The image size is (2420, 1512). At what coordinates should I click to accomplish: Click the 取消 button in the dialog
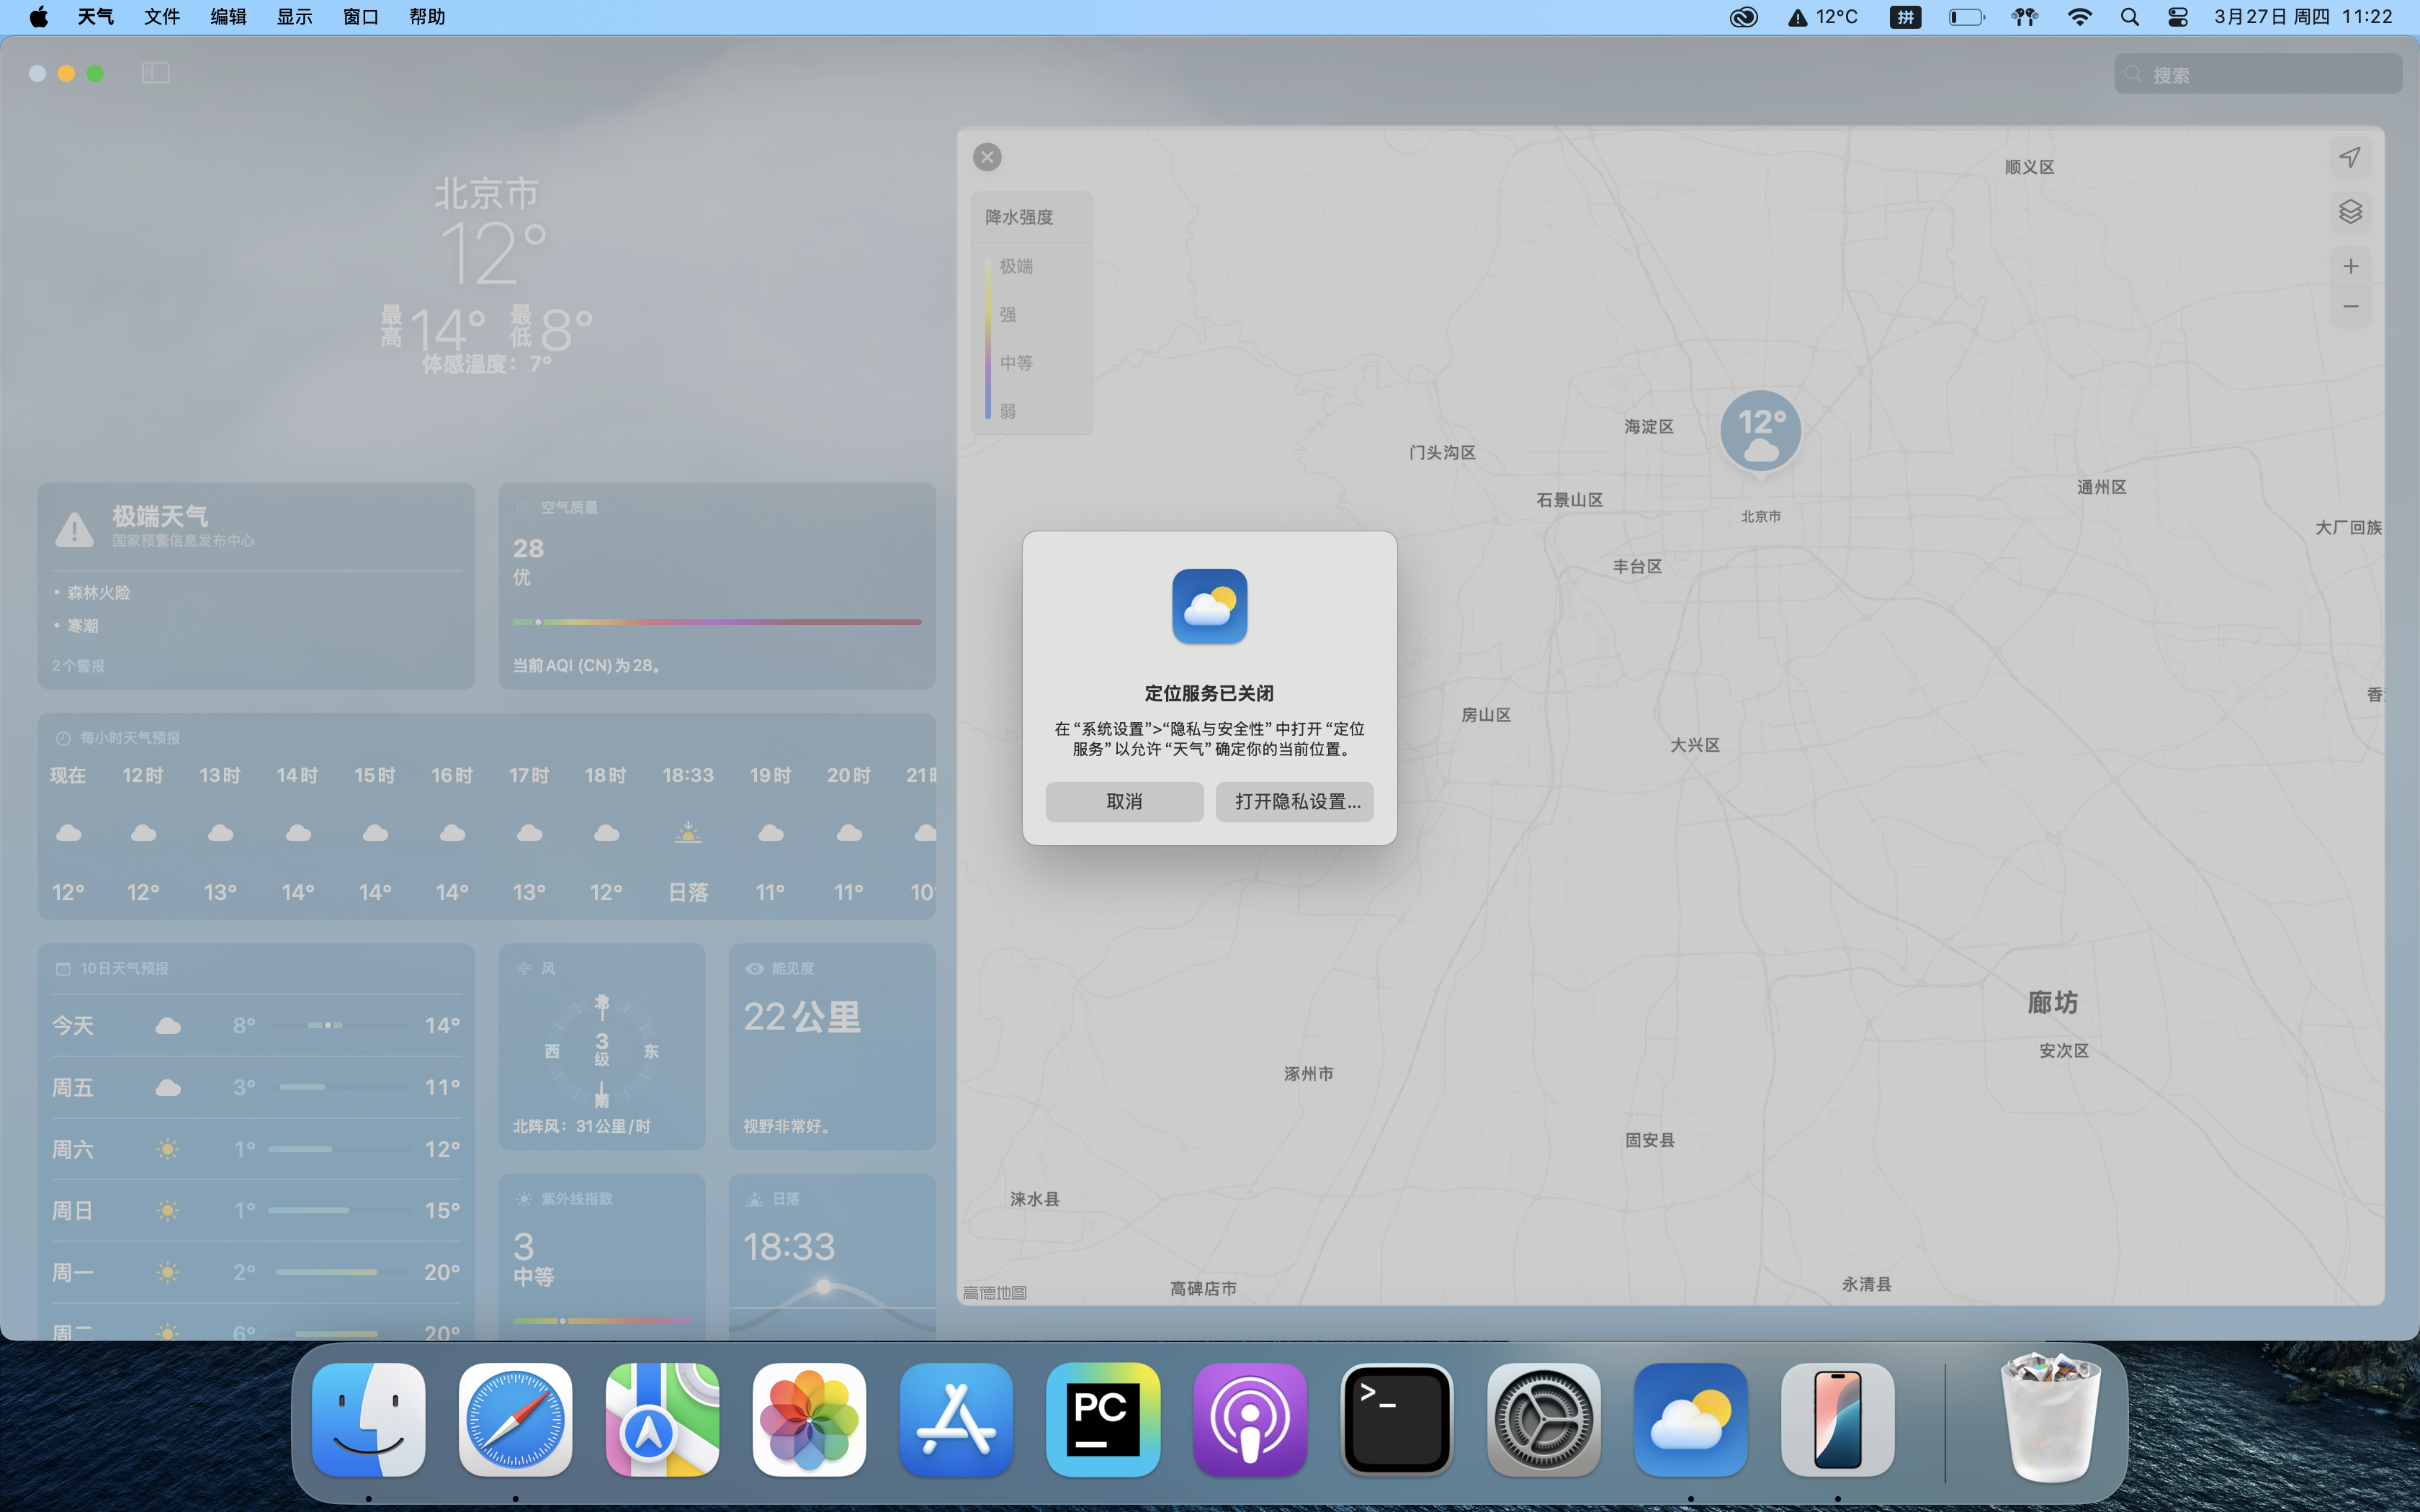coord(1124,802)
